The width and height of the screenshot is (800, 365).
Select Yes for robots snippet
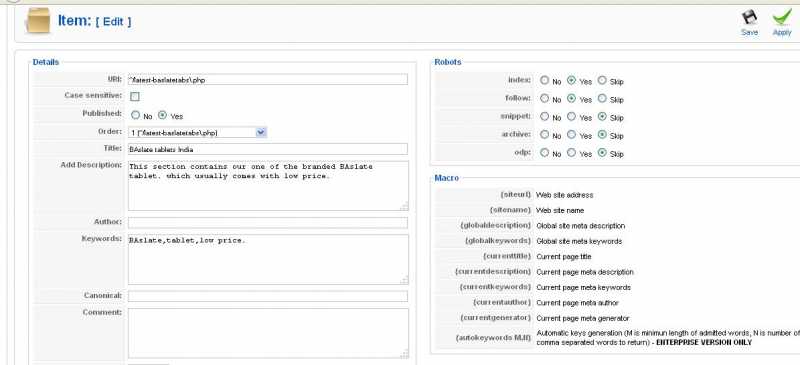pyautogui.click(x=571, y=116)
